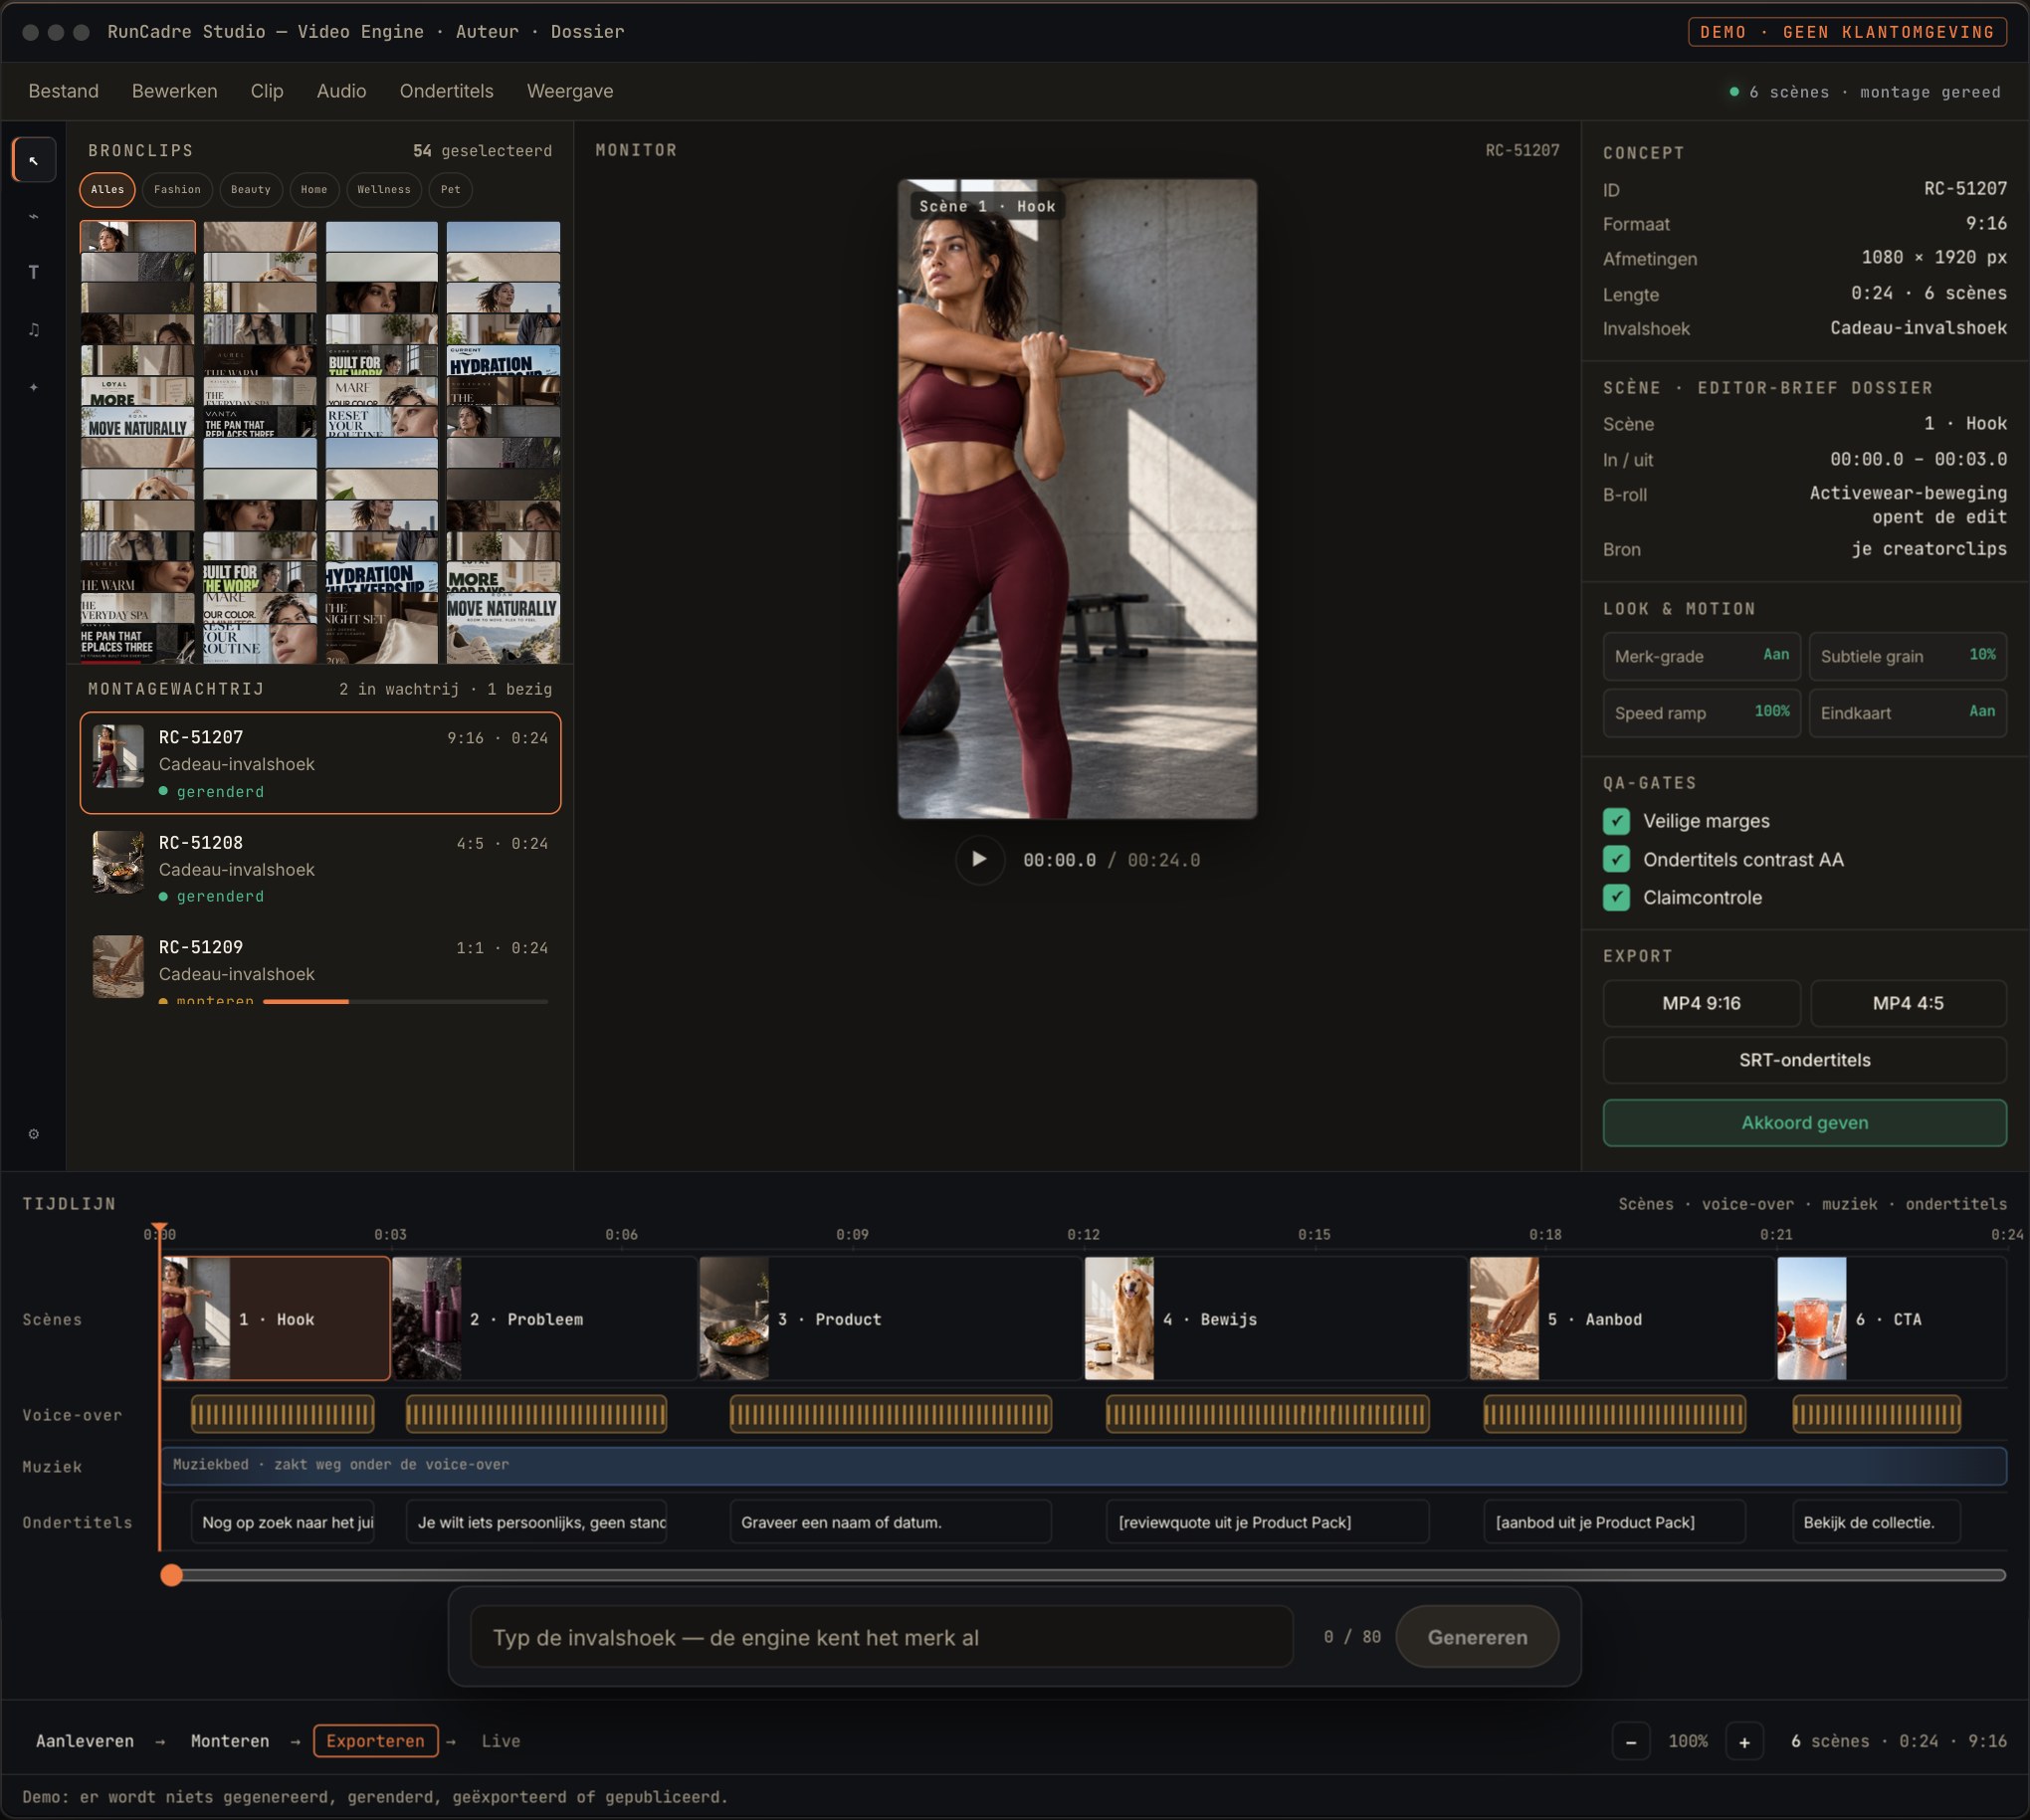Open the Clip menu
Image resolution: width=2030 pixels, height=1820 pixels.
[x=267, y=91]
